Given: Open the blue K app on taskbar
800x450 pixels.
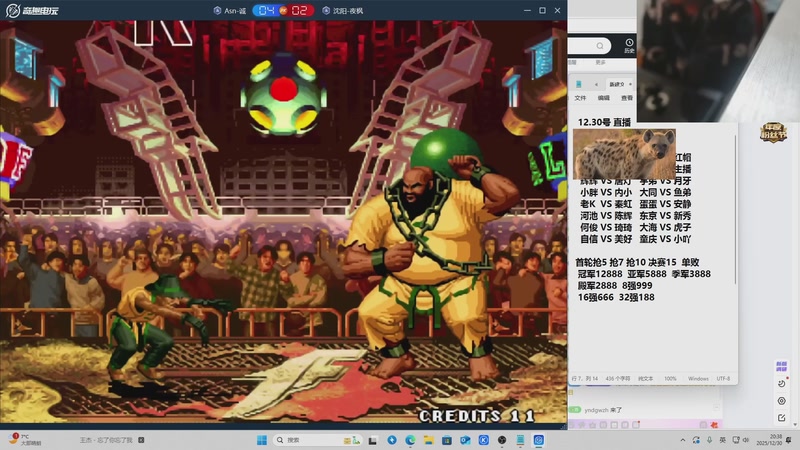Looking at the screenshot, I should (x=484, y=440).
